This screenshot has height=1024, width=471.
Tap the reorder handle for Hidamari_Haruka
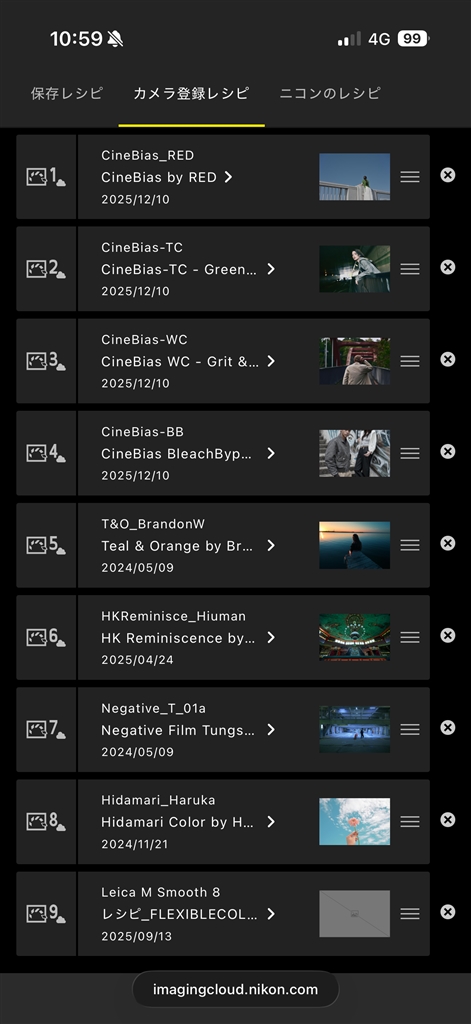pos(410,822)
